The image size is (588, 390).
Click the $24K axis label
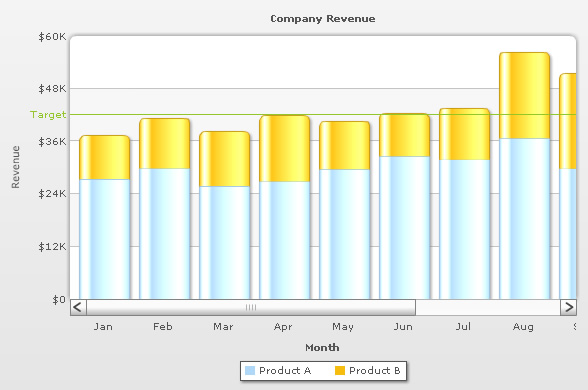[52, 194]
